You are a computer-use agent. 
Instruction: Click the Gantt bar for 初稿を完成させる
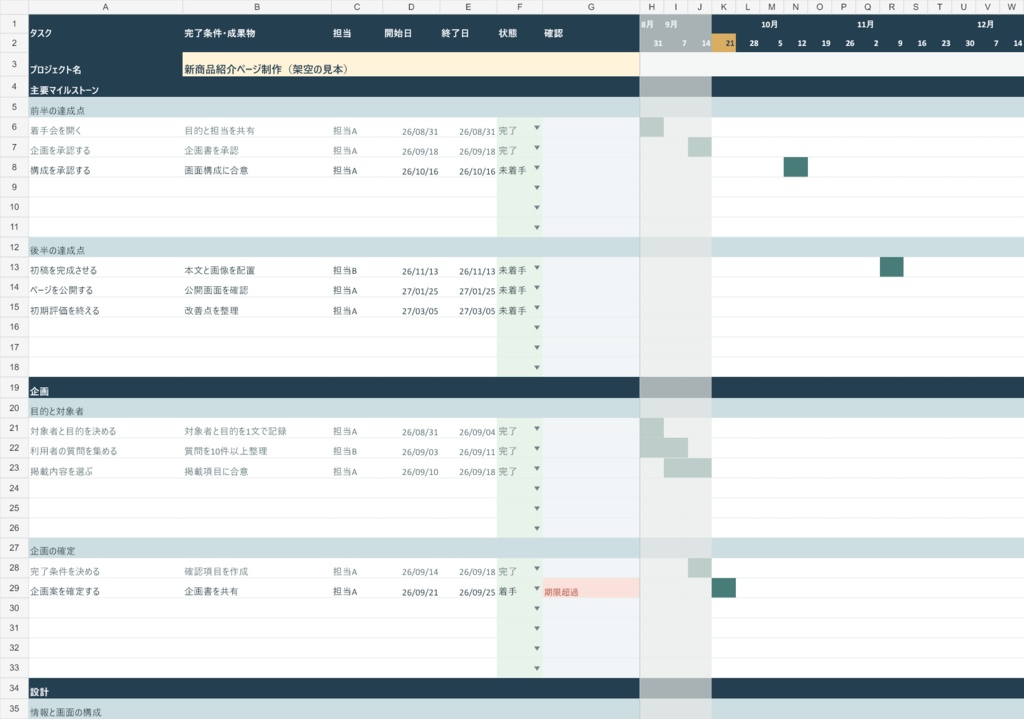(x=891, y=267)
